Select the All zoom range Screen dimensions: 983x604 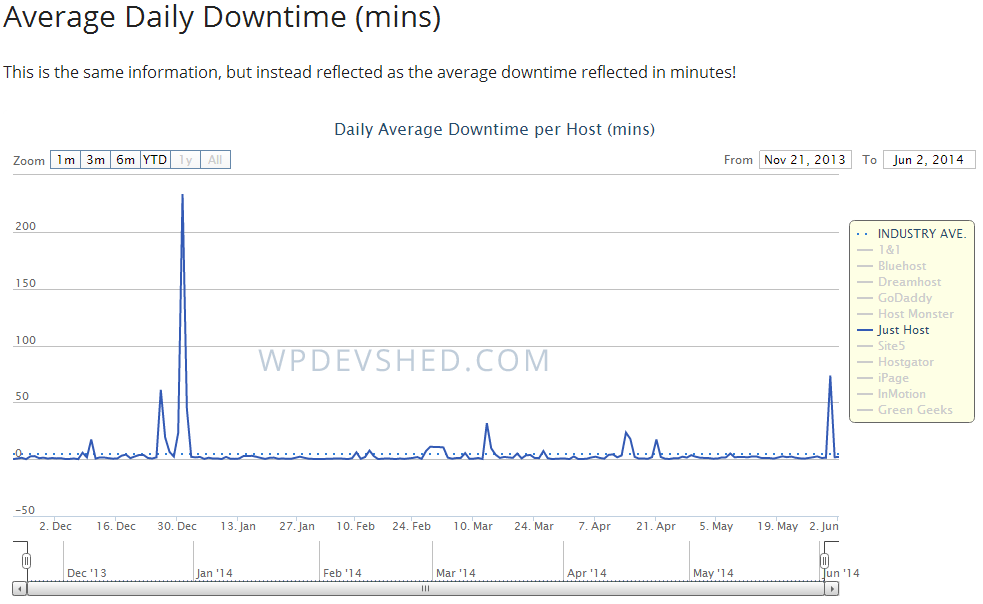pos(213,159)
